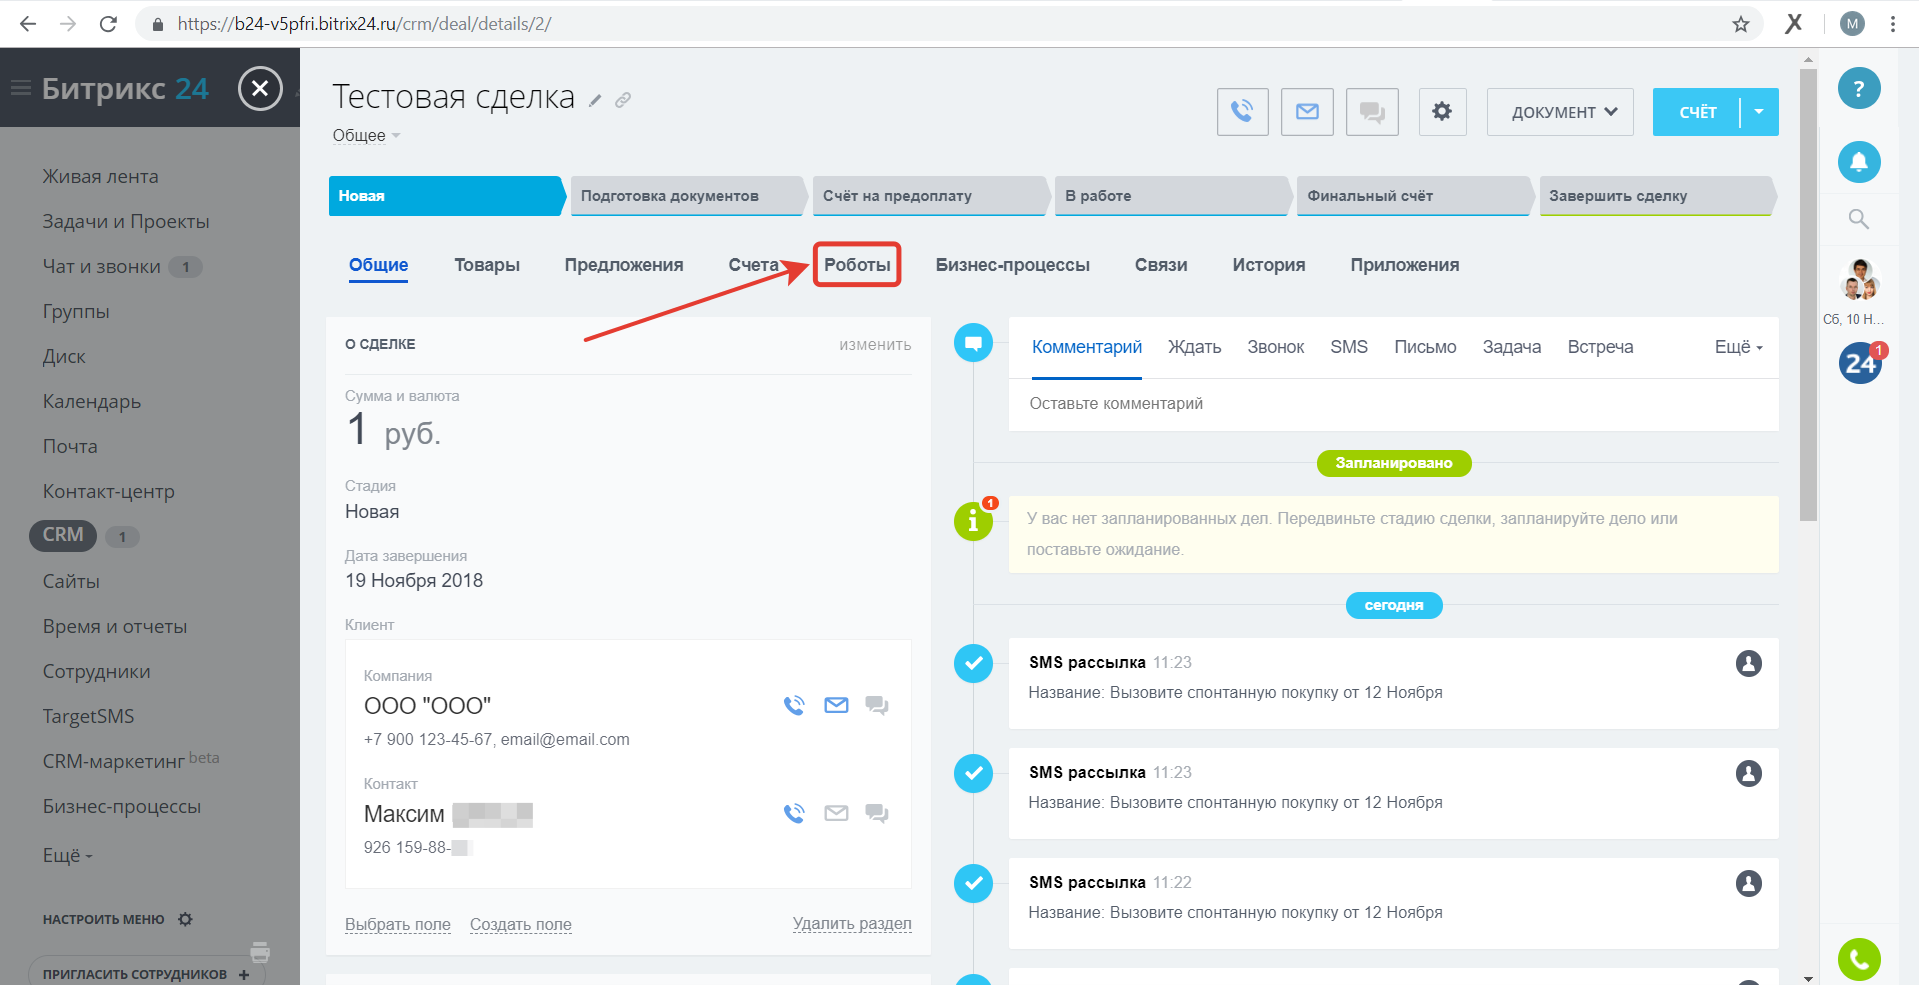Image resolution: width=1919 pixels, height=985 pixels.
Task: Click the comment bubble timeline icon
Action: (x=973, y=343)
